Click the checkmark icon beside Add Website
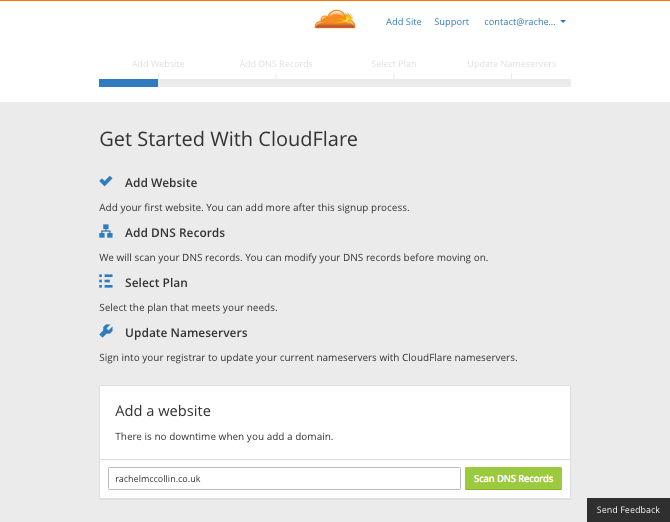Screen dimensions: 670x522 (x=106, y=182)
